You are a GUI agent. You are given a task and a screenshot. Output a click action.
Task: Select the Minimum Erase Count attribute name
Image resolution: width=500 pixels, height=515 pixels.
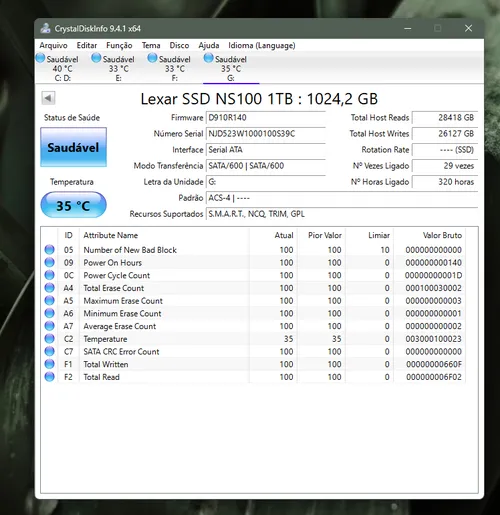(x=122, y=313)
